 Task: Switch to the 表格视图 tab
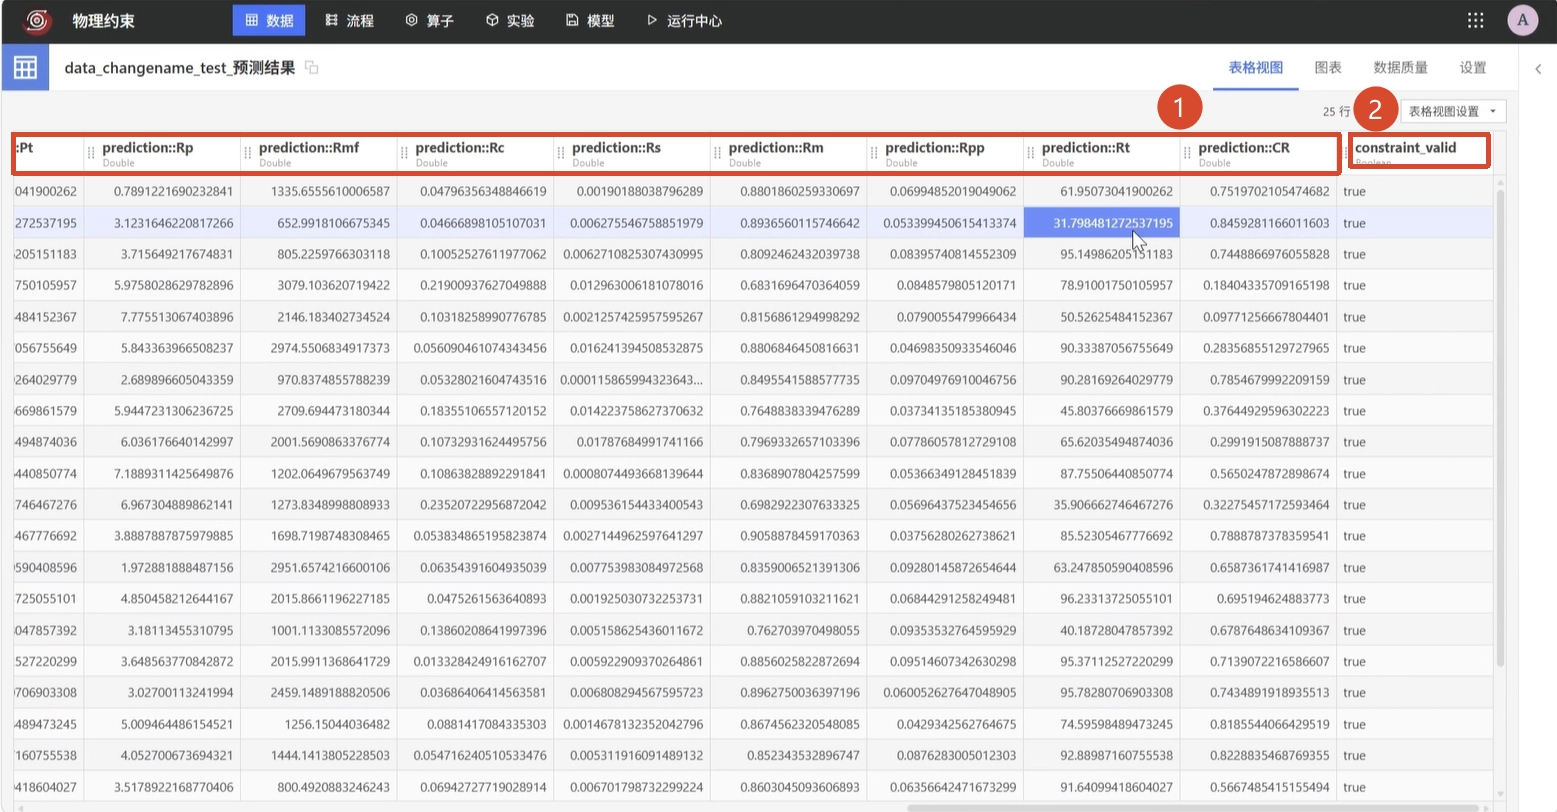(x=1255, y=68)
